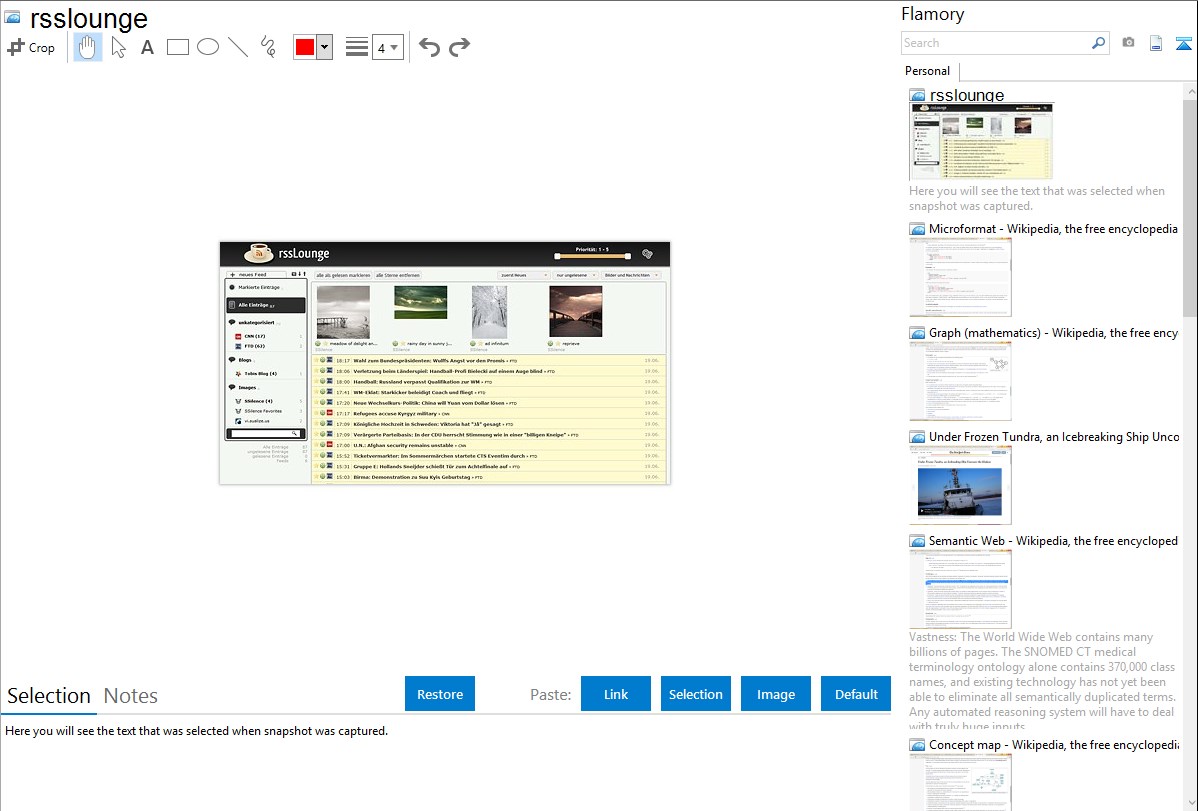Click the Microformat - Wikipedia title text
This screenshot has width=1198, height=811.
1053,229
